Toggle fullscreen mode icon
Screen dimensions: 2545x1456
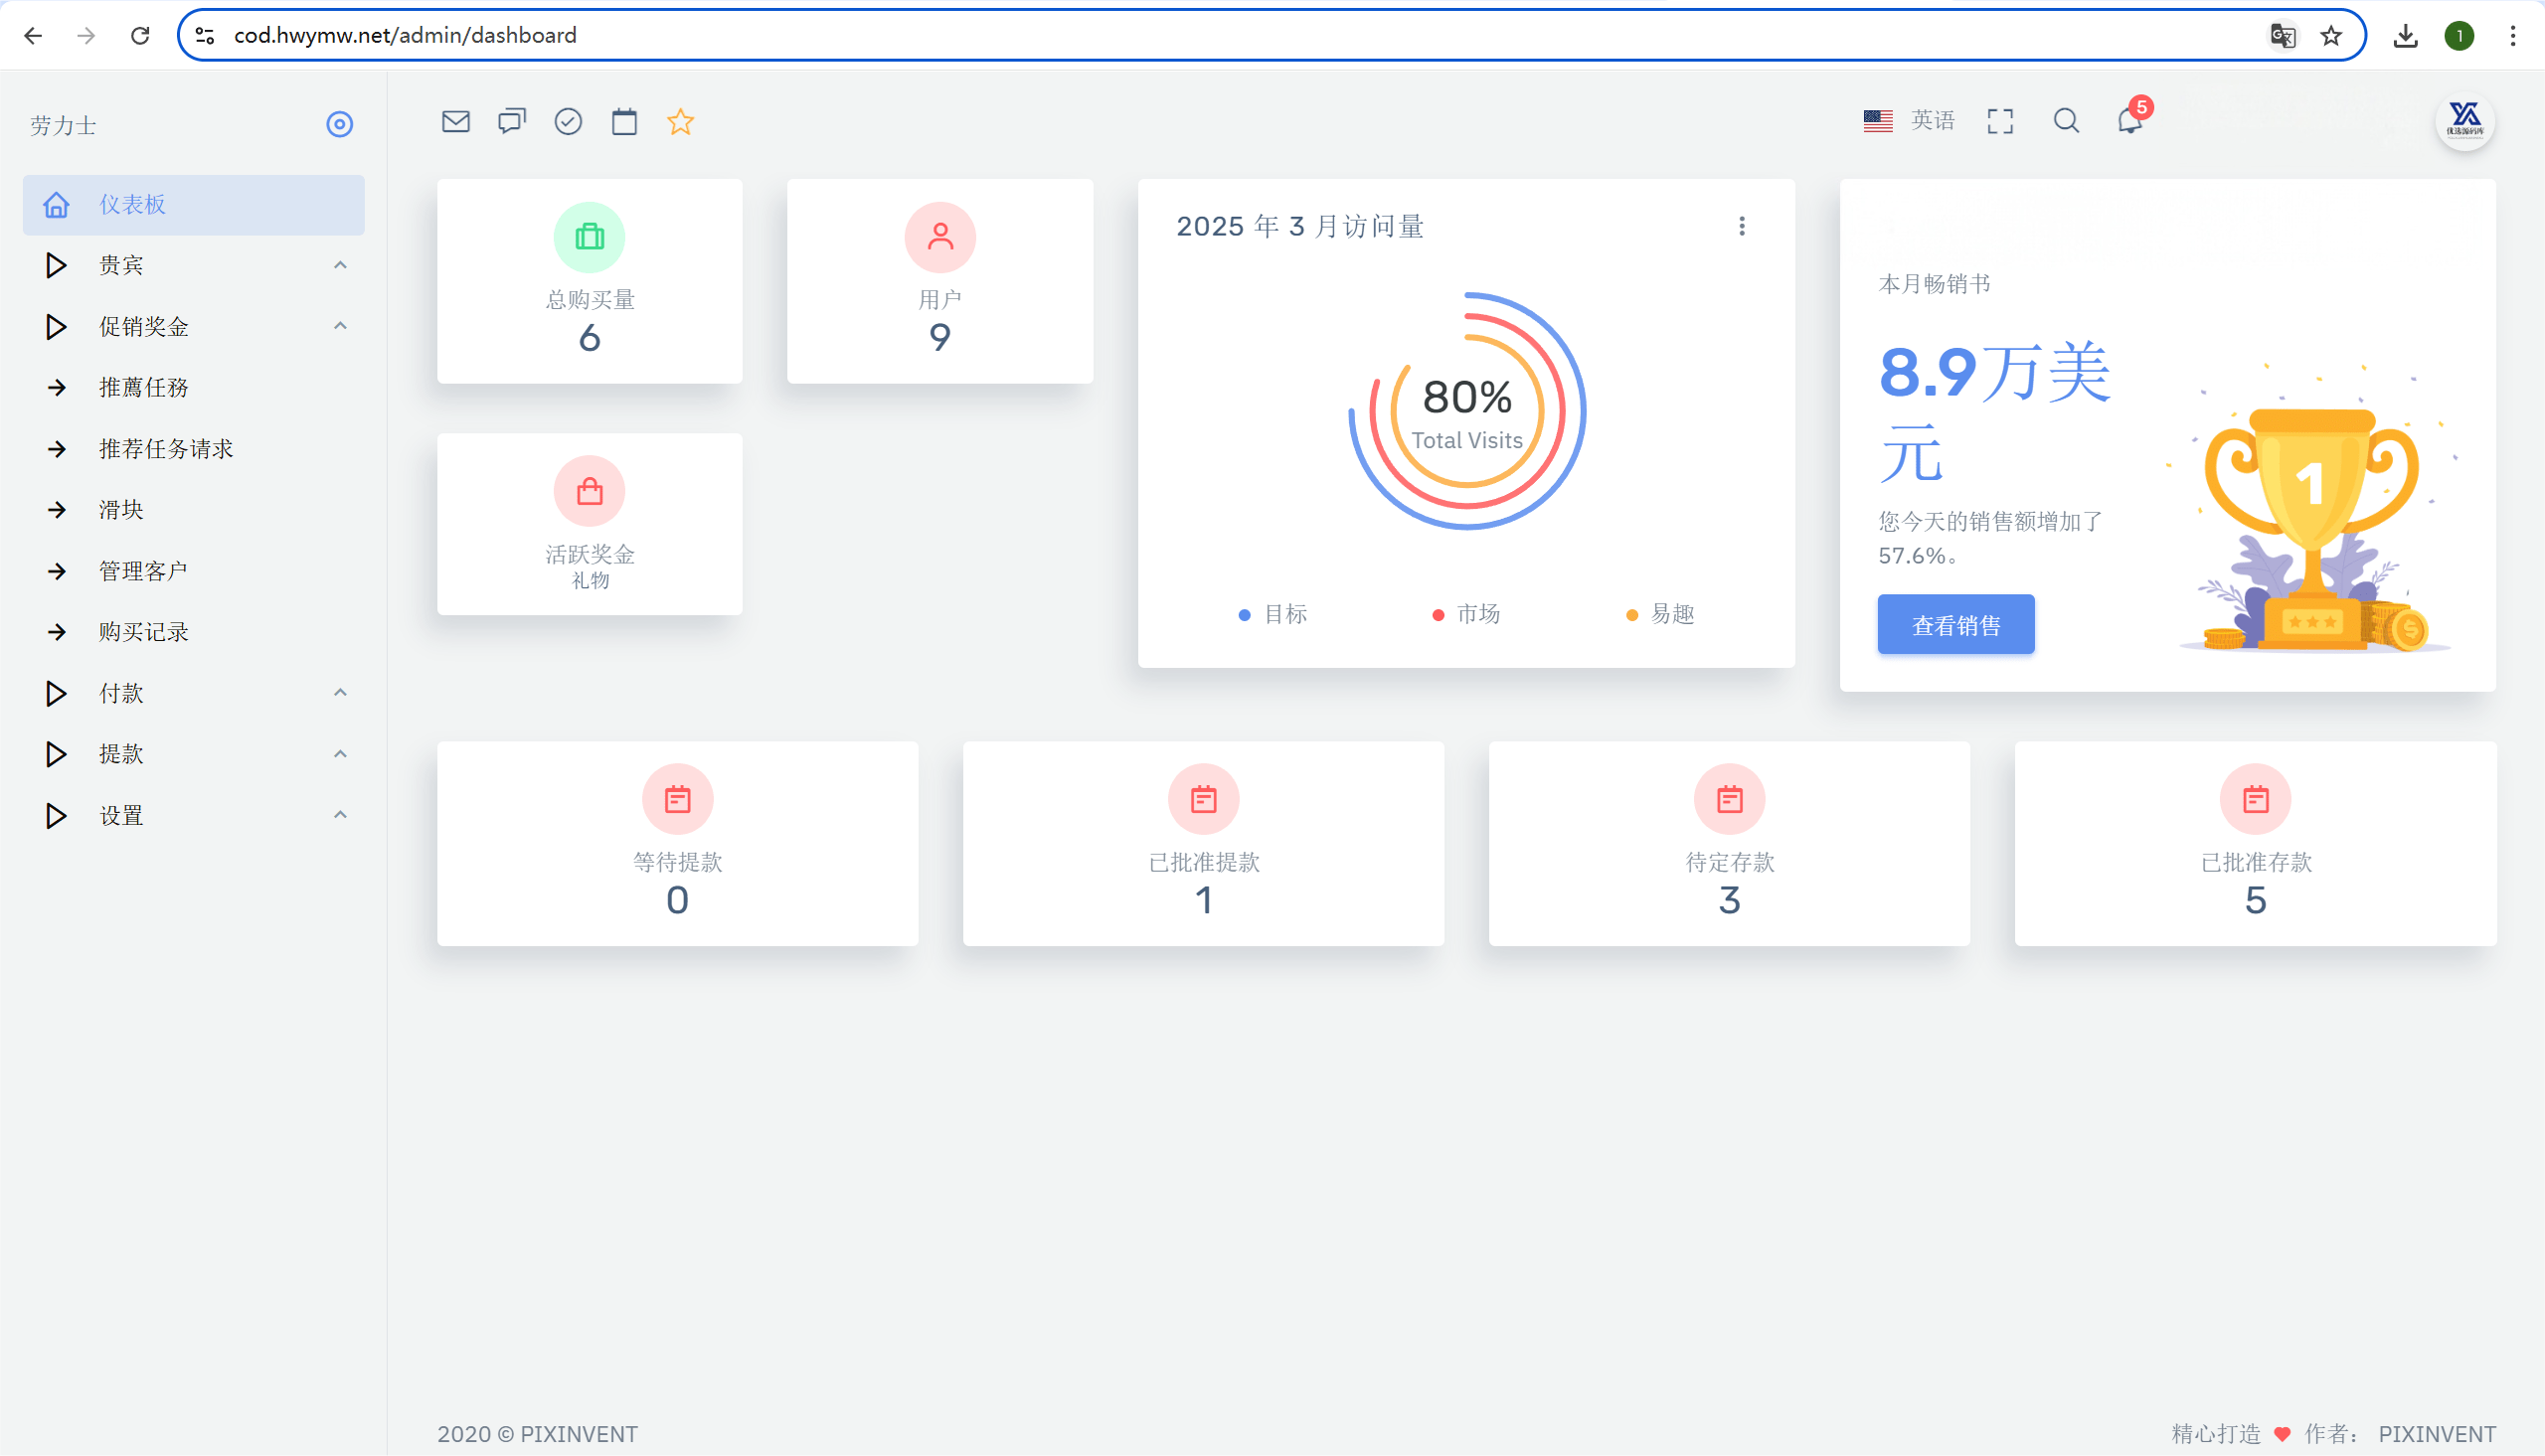pos(2000,122)
